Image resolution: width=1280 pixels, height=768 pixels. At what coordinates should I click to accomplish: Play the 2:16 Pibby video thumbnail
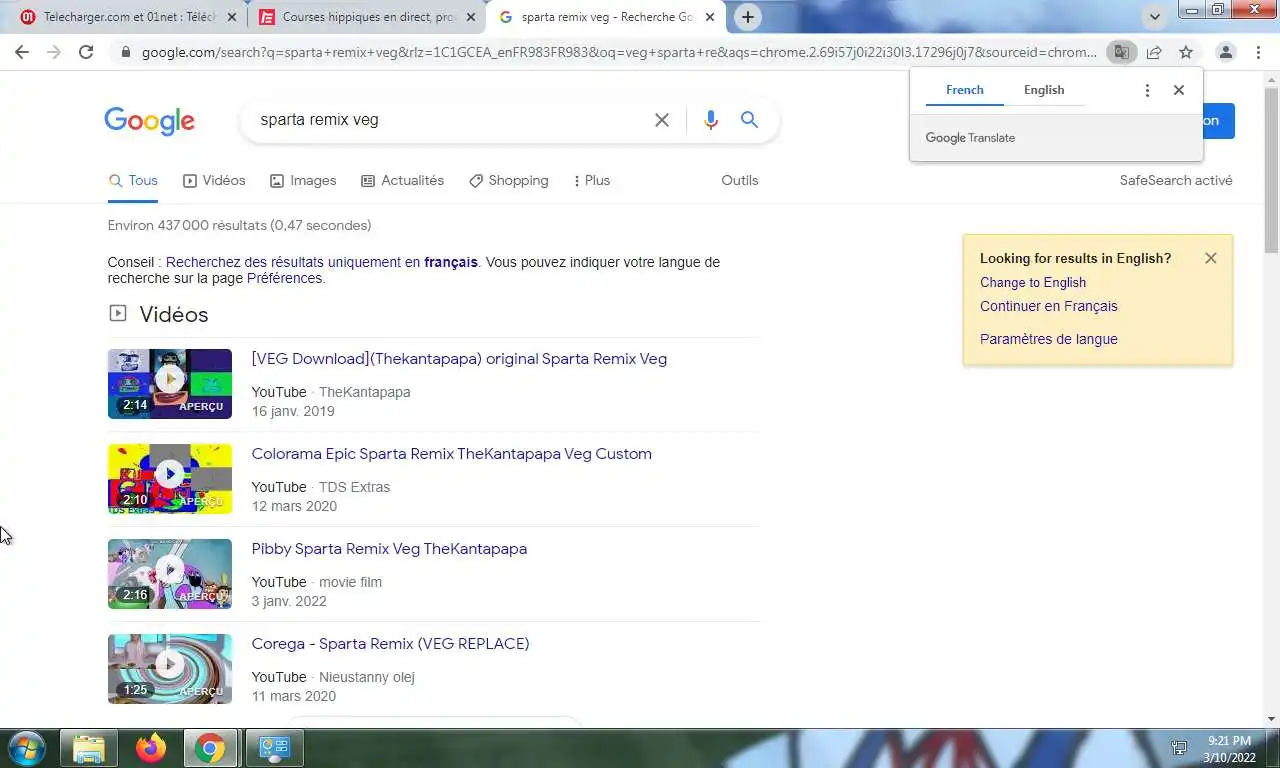point(170,574)
